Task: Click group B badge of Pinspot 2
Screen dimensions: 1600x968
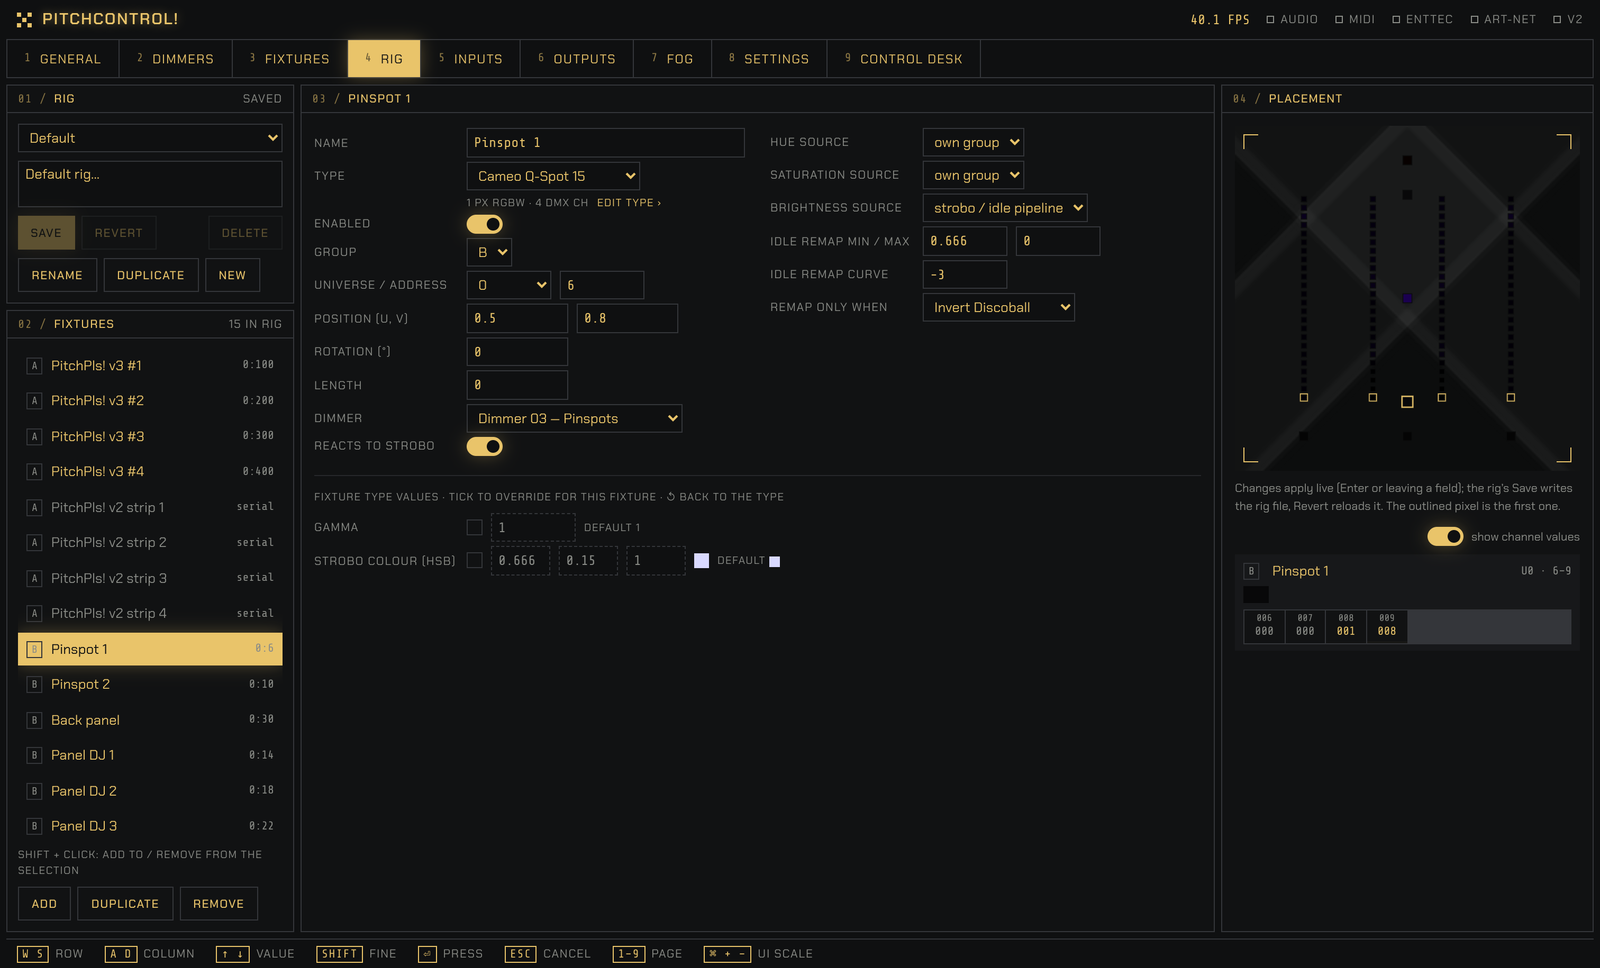Action: 34,685
